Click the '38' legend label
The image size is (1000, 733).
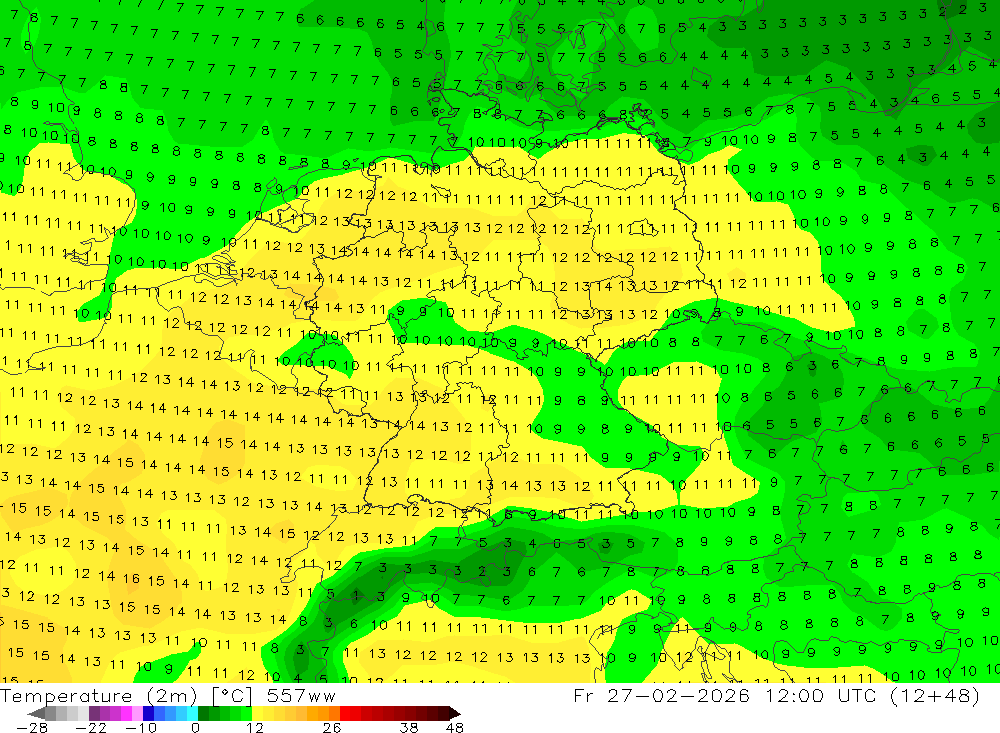pos(409,728)
